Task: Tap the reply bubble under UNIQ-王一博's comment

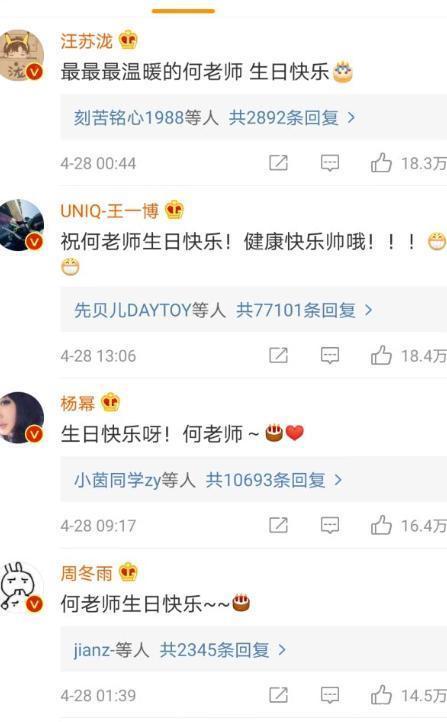Action: click(x=330, y=355)
